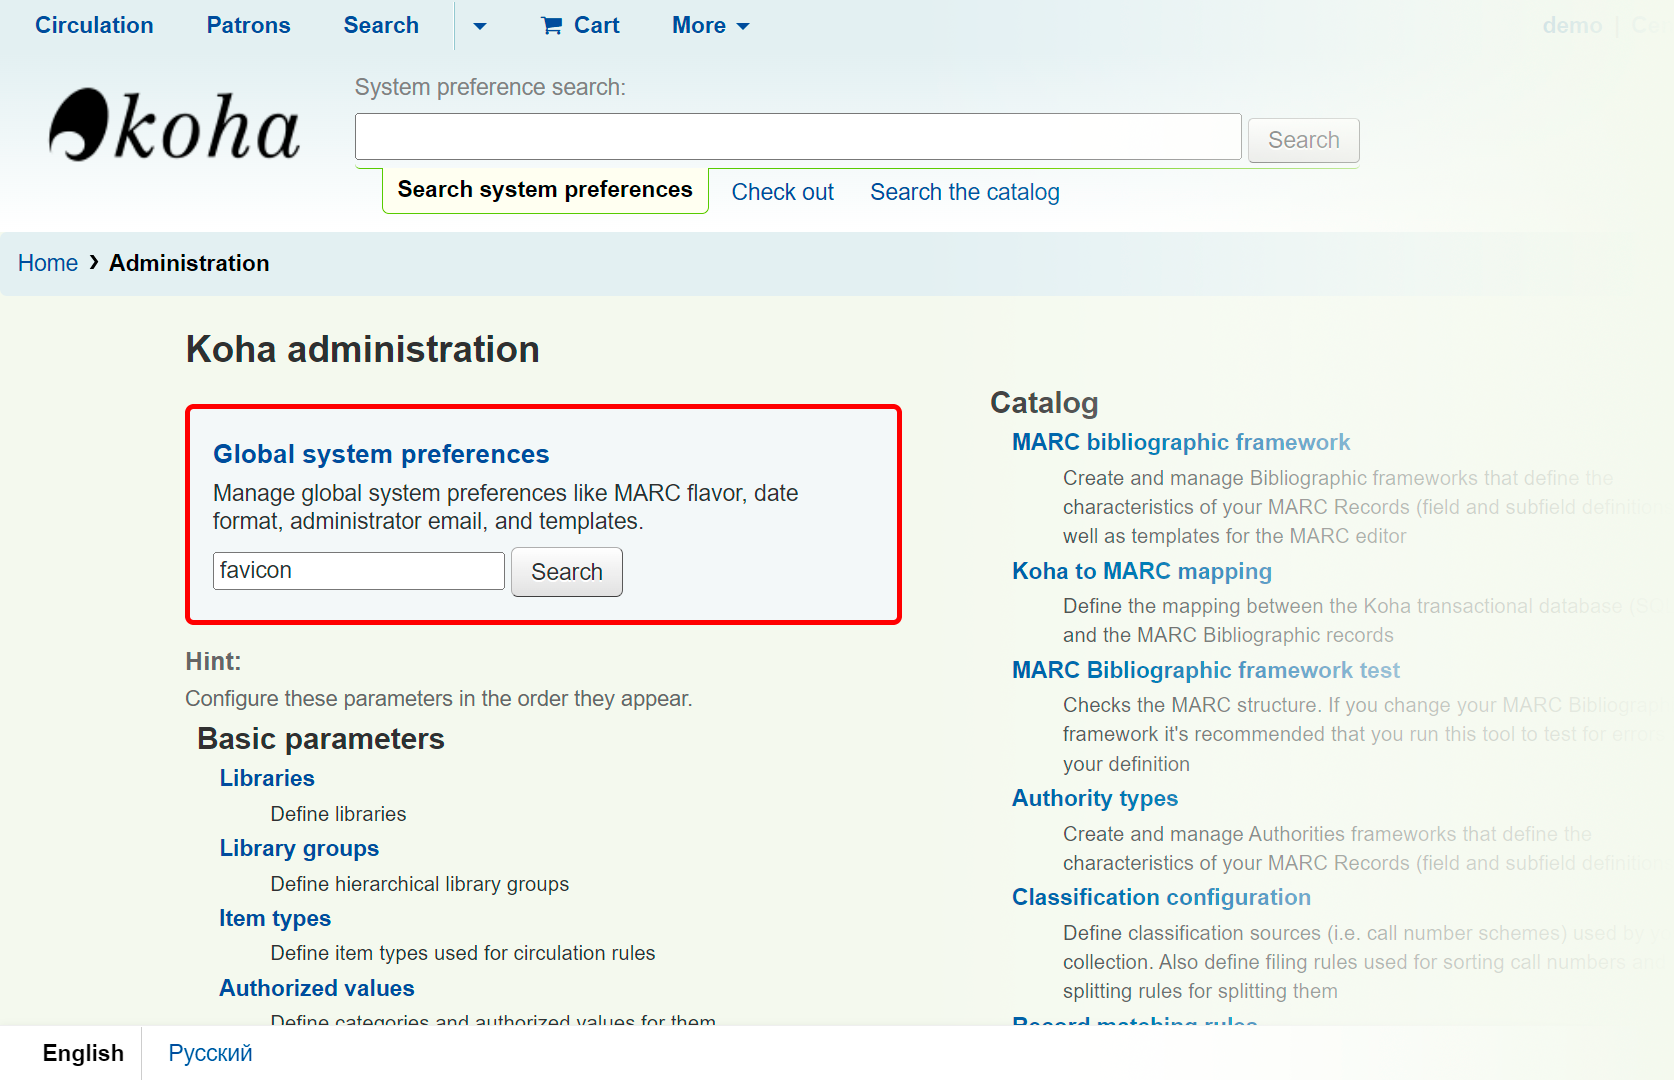The image size is (1674, 1080).
Task: Expand the dropdown arrow next to Search menu
Action: [x=480, y=26]
